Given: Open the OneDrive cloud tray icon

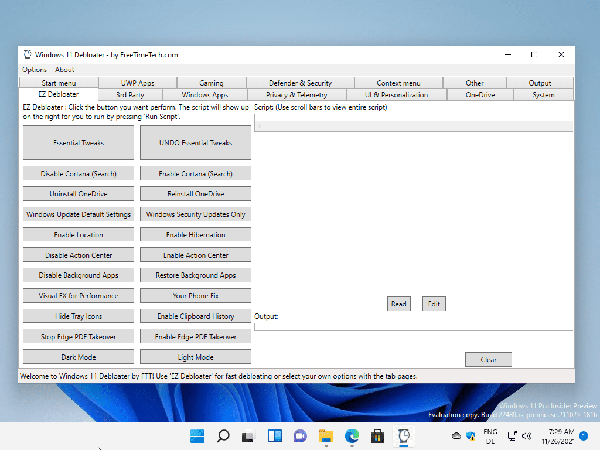Looking at the screenshot, I should [456, 435].
